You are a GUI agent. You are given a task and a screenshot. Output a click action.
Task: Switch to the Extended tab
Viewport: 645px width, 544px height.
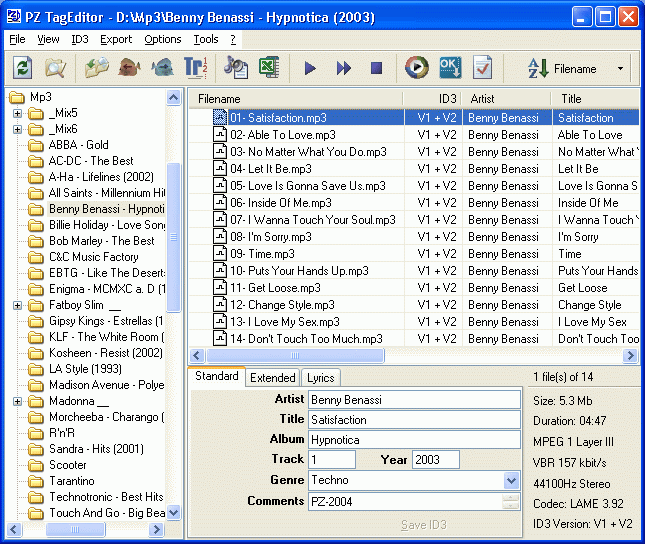click(x=273, y=377)
